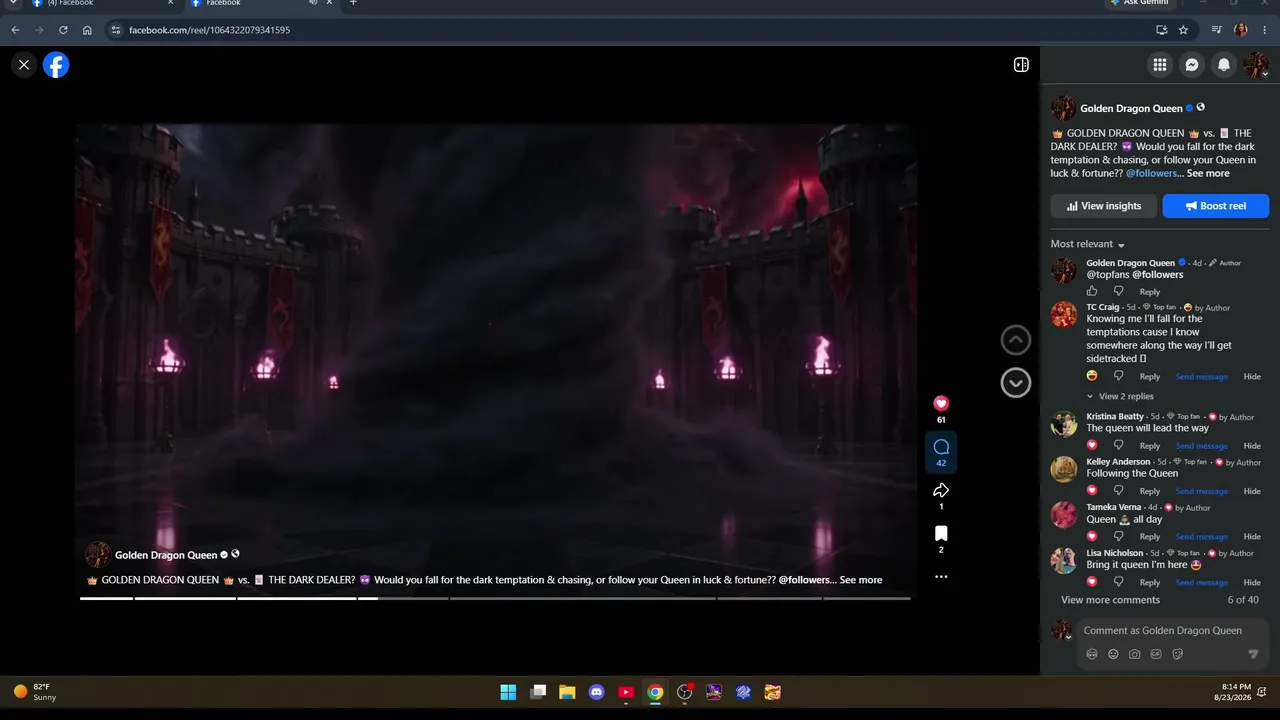
Task: Add a GIF to the comment
Action: pos(1156,654)
